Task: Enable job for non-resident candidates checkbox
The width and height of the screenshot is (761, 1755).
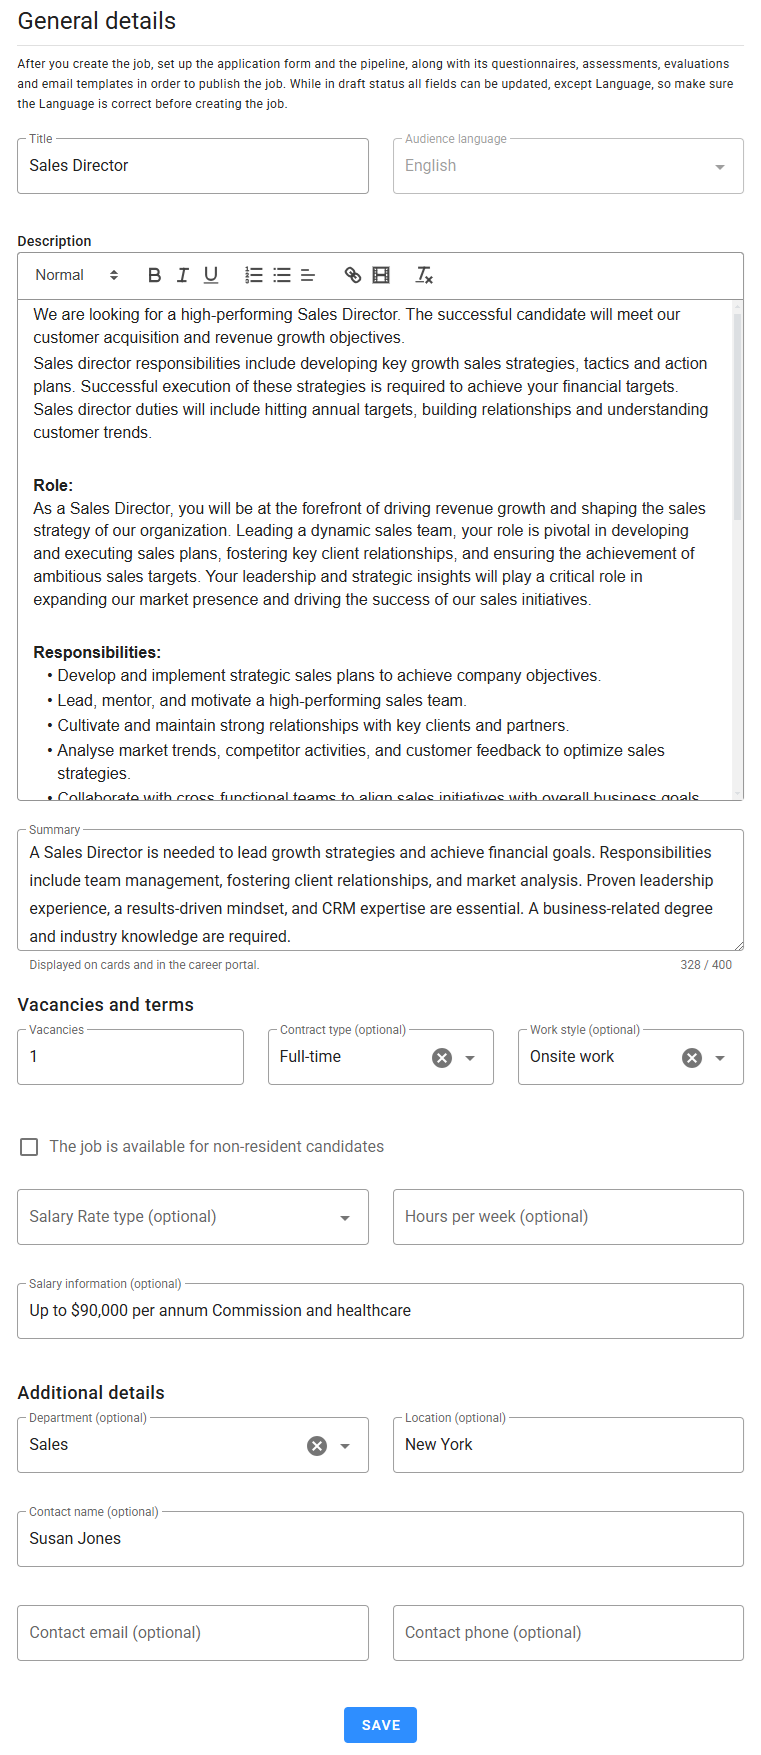Action: point(30,1147)
